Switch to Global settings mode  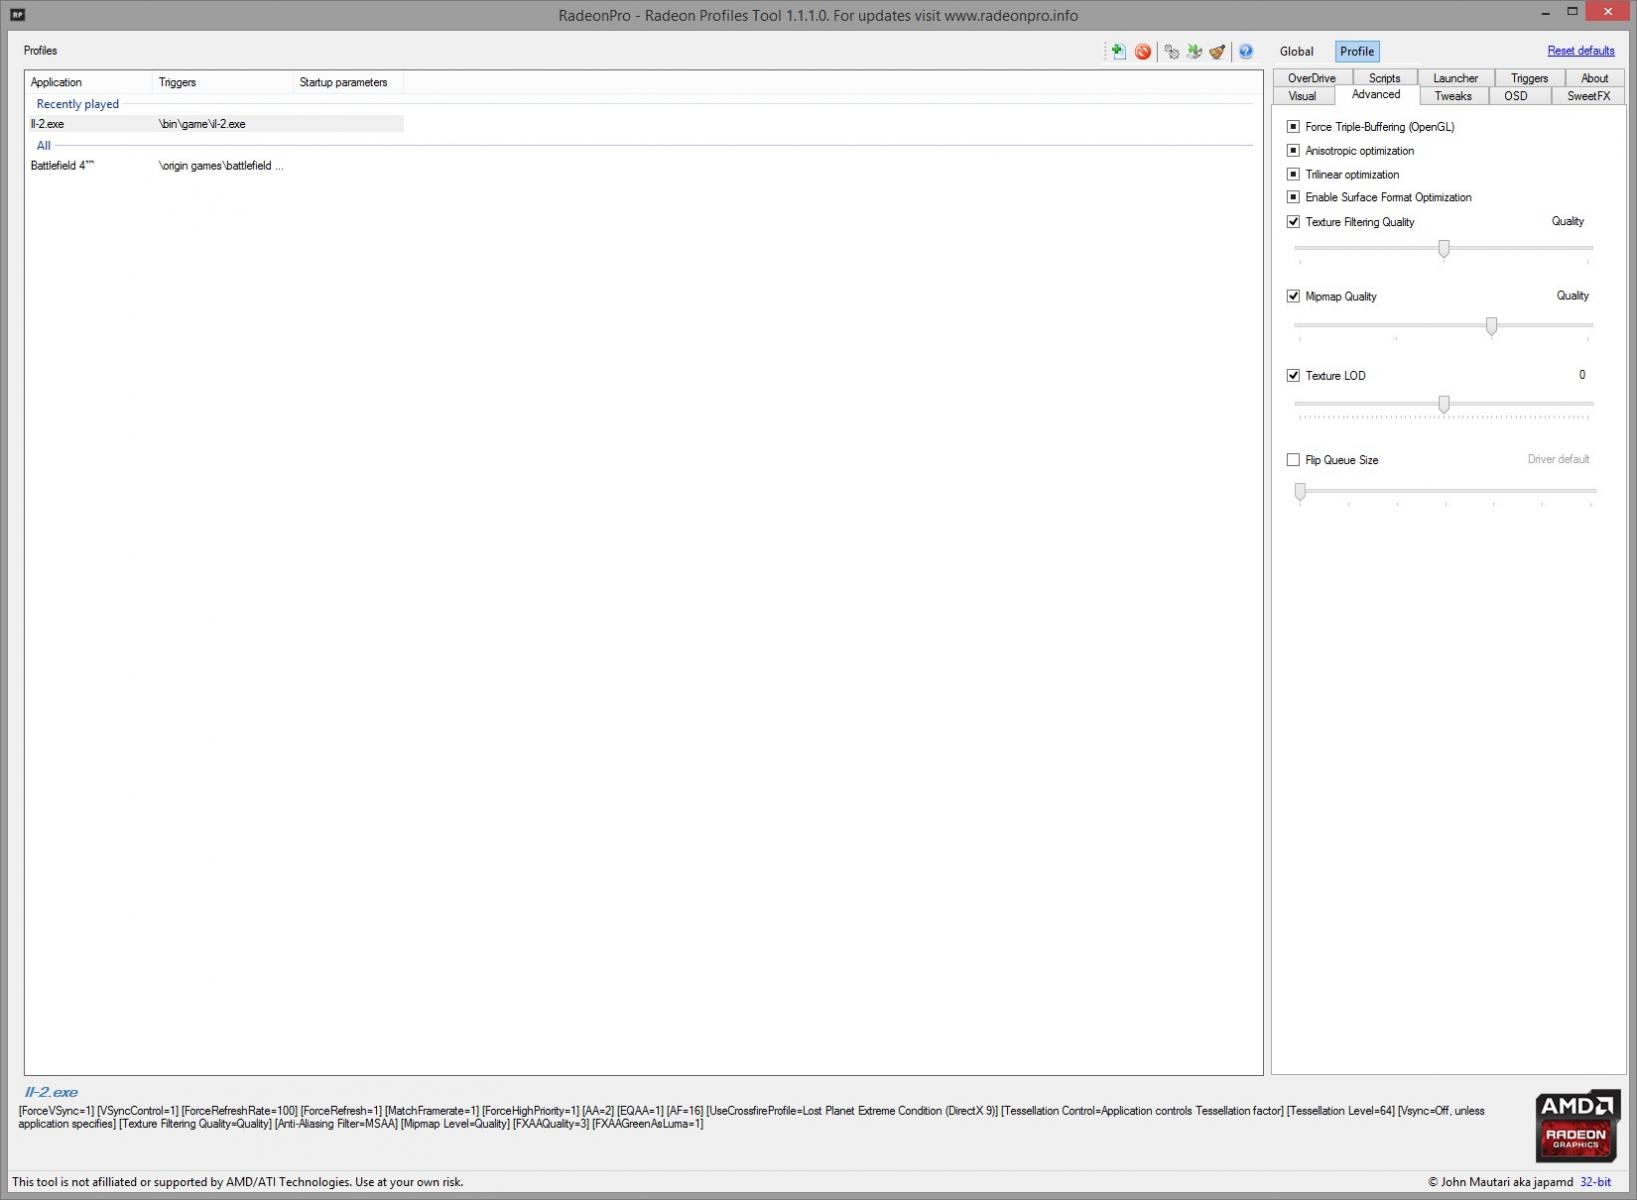(1296, 51)
